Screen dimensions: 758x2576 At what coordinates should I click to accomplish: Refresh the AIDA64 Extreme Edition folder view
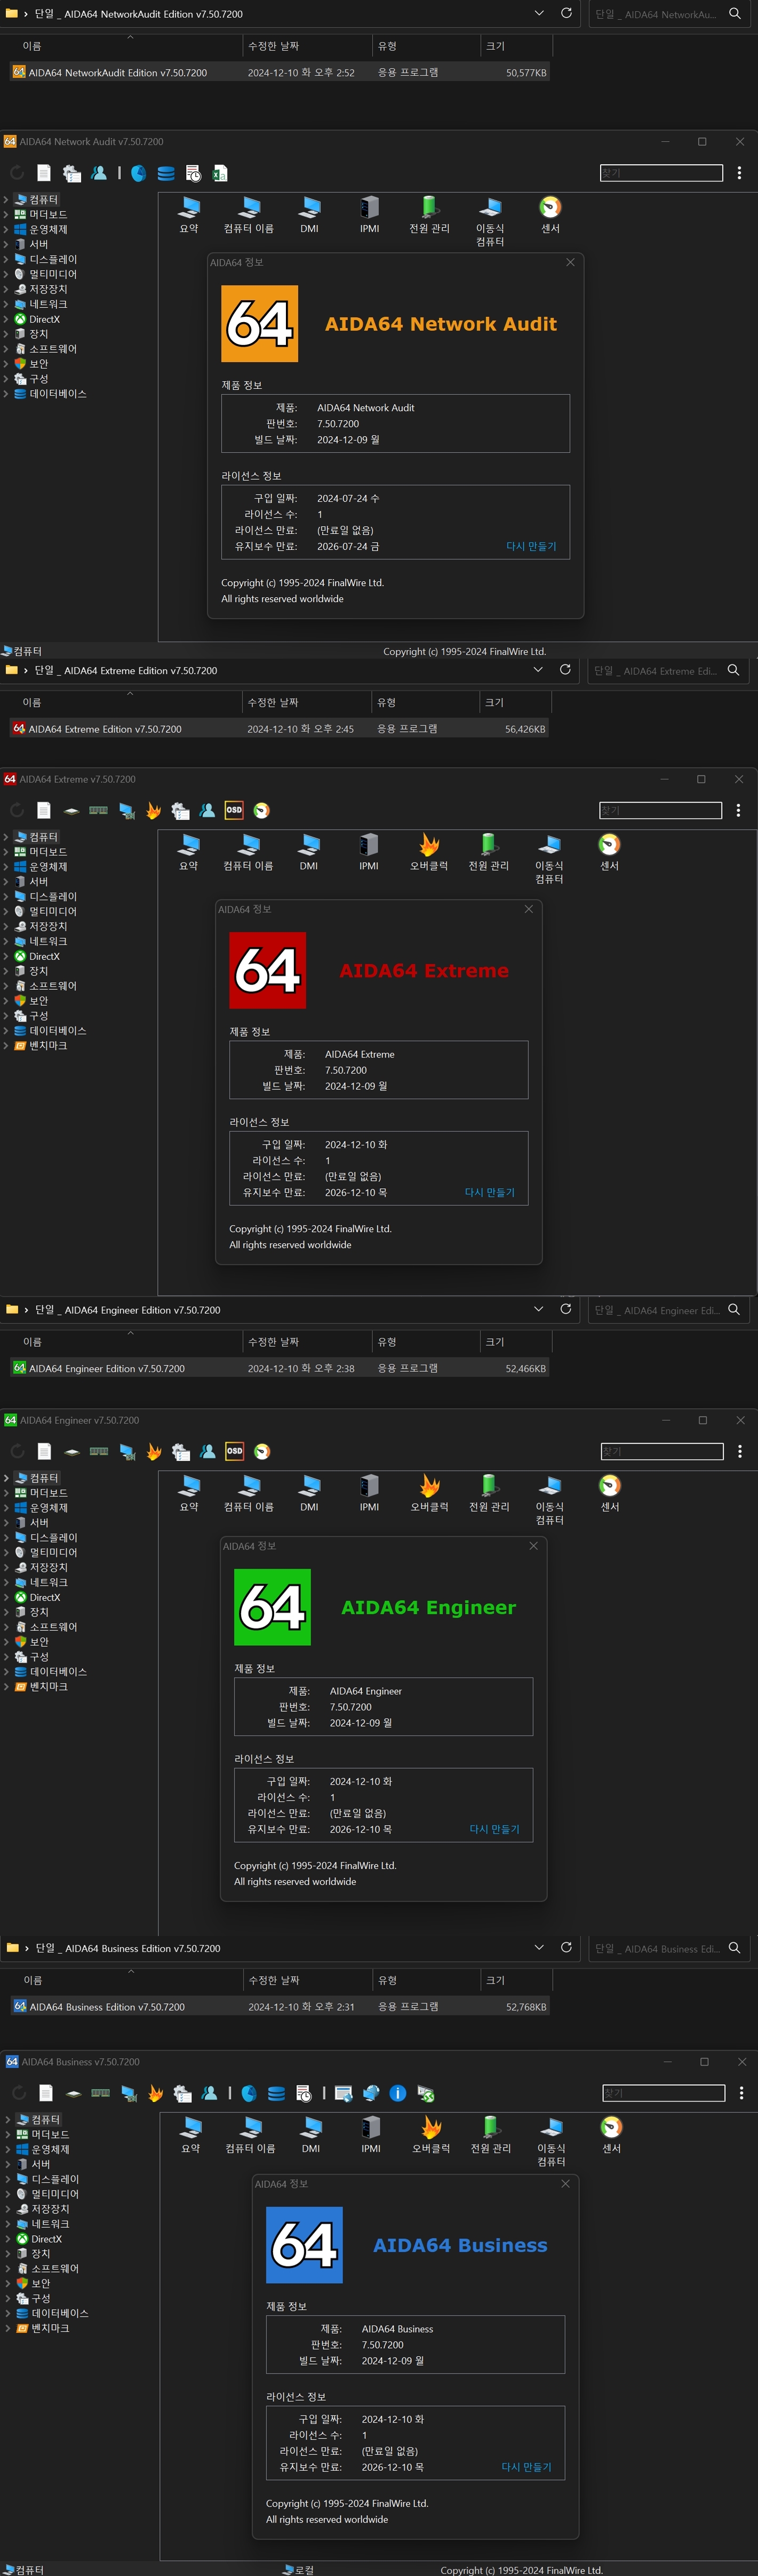(565, 670)
